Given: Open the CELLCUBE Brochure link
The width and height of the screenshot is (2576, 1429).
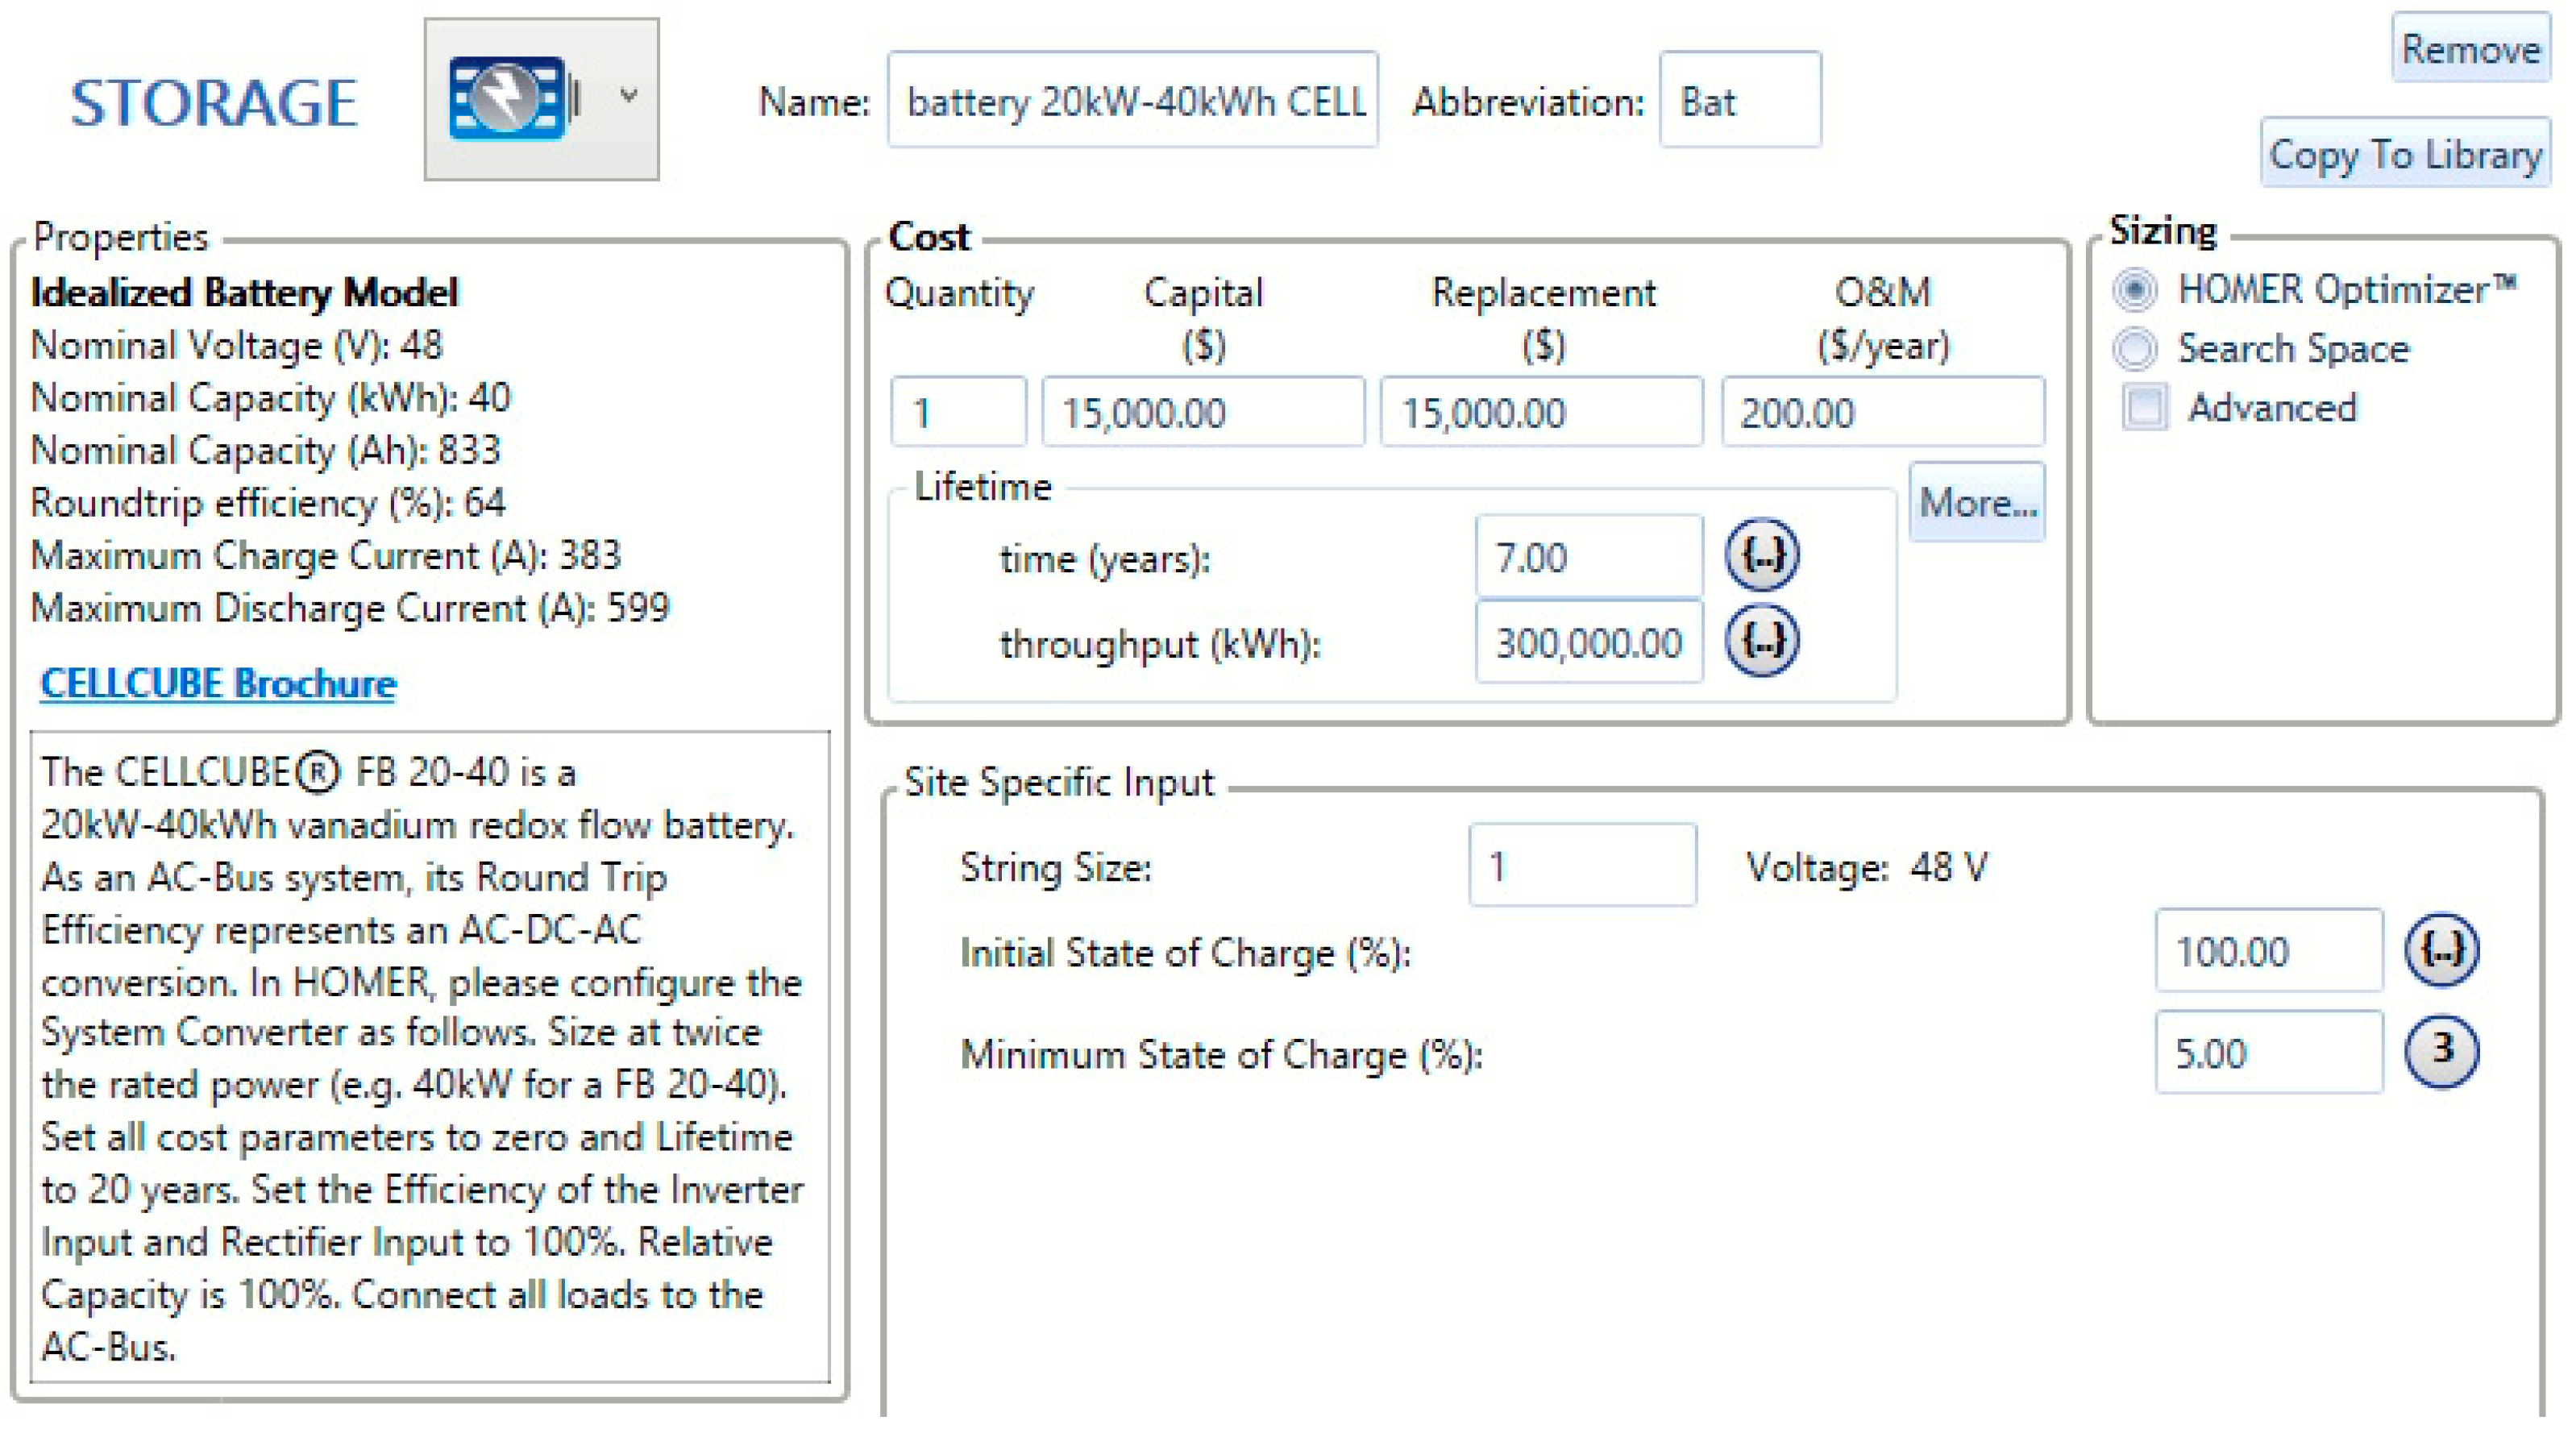Looking at the screenshot, I should [x=218, y=684].
